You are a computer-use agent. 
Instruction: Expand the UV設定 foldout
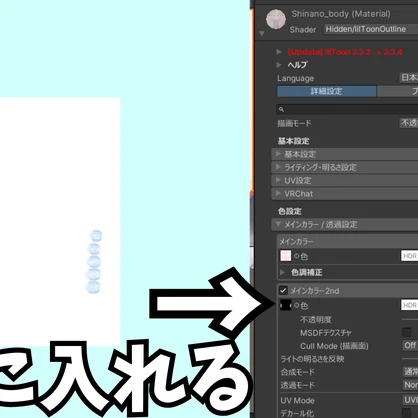pyautogui.click(x=345, y=180)
